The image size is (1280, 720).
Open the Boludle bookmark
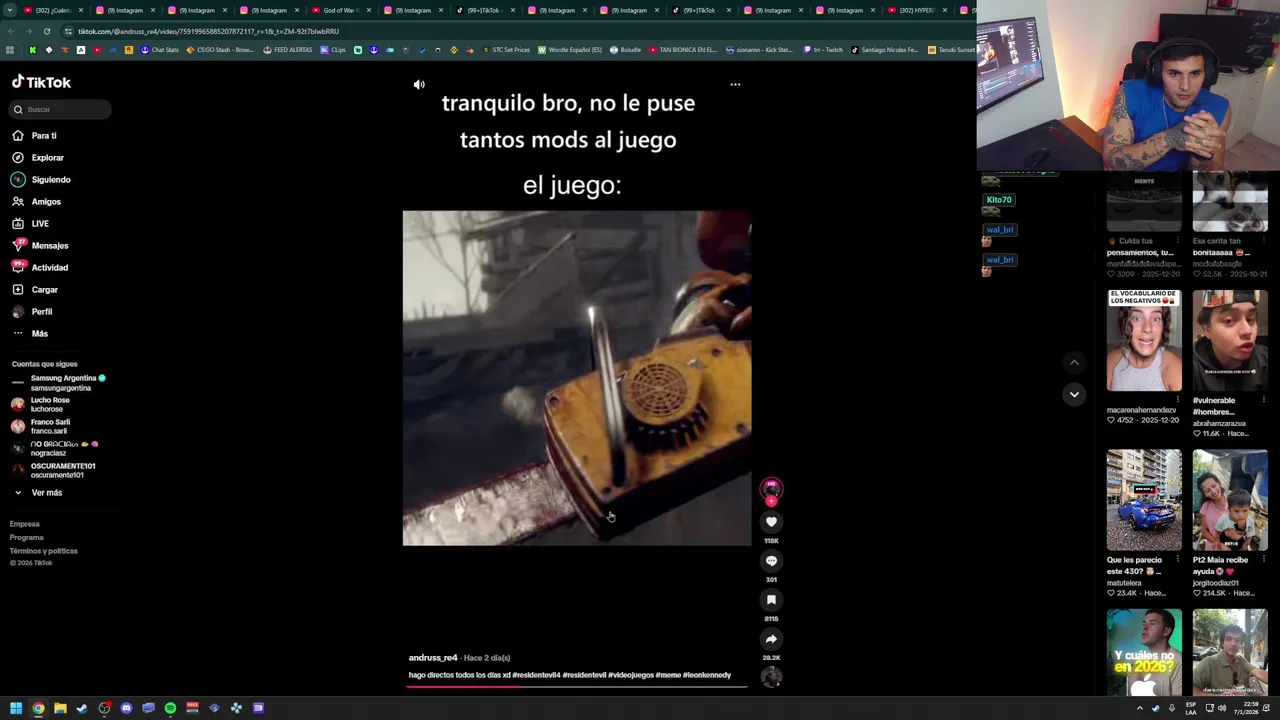point(627,50)
